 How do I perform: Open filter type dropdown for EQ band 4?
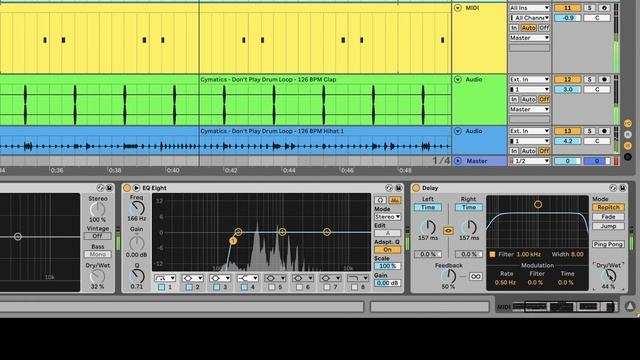tap(248, 278)
